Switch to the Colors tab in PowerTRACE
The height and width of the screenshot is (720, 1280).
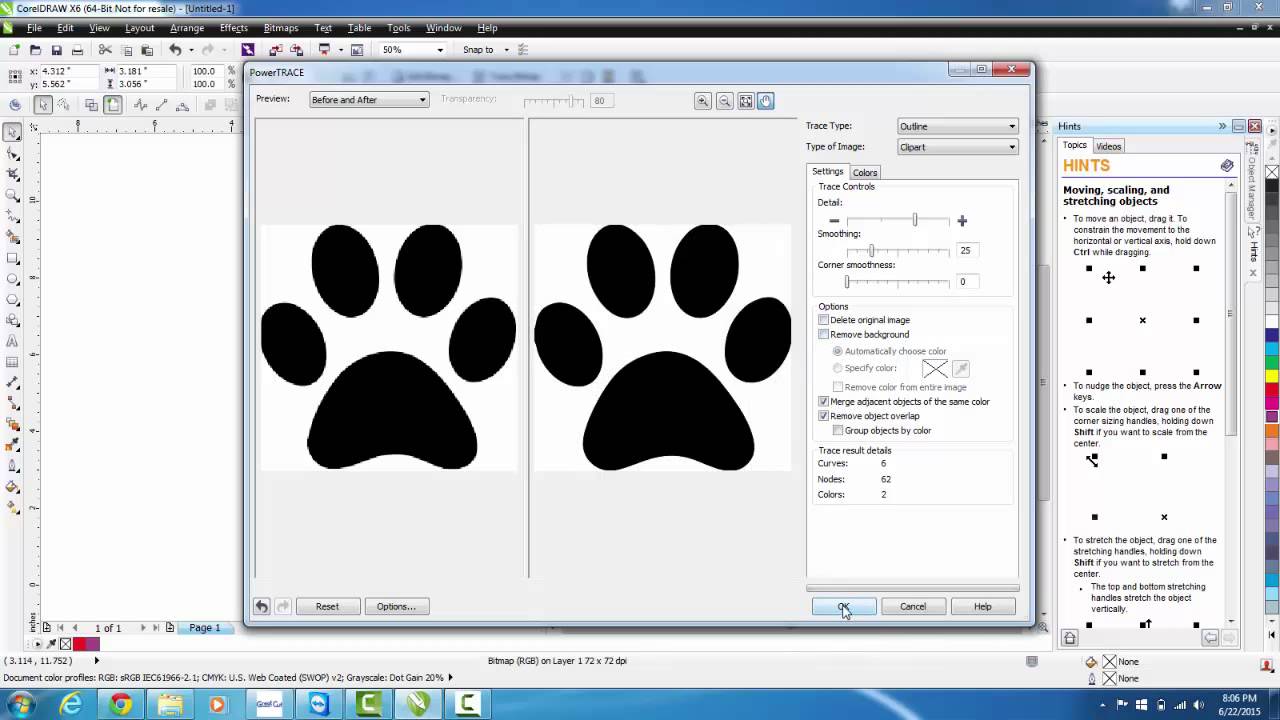coord(865,173)
